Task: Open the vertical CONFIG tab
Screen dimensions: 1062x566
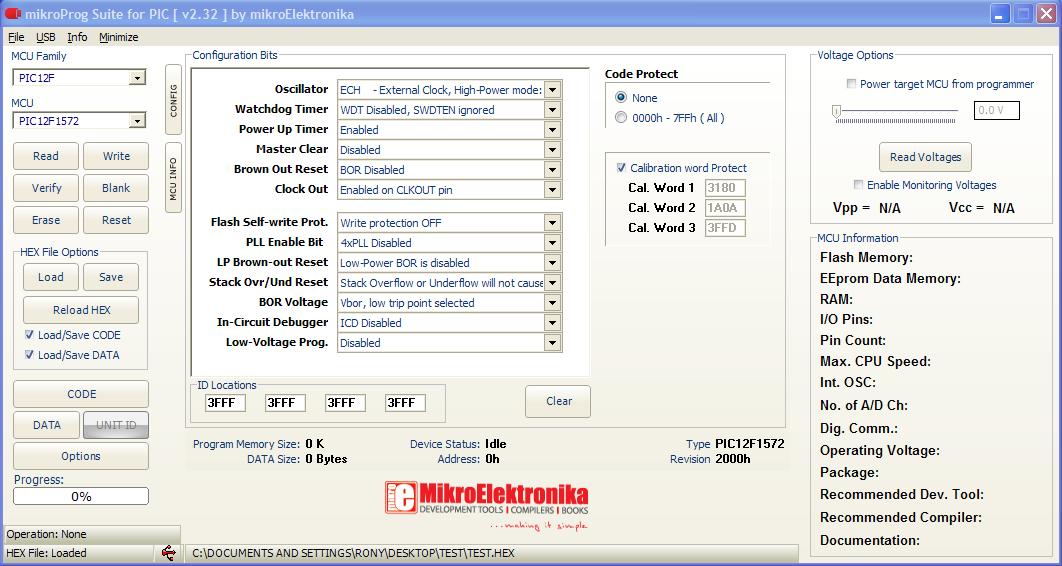Action: pos(173,100)
